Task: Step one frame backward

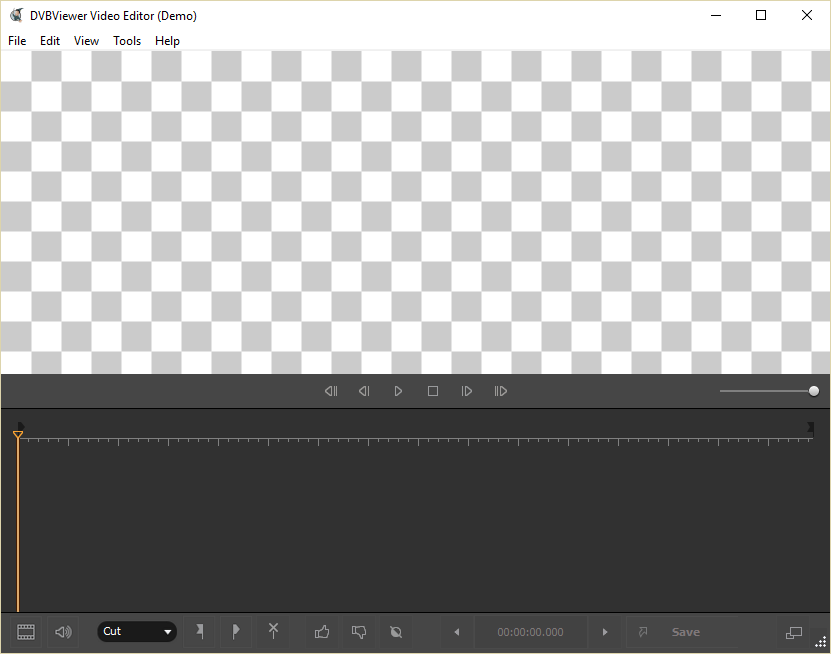Action: pyautogui.click(x=364, y=391)
